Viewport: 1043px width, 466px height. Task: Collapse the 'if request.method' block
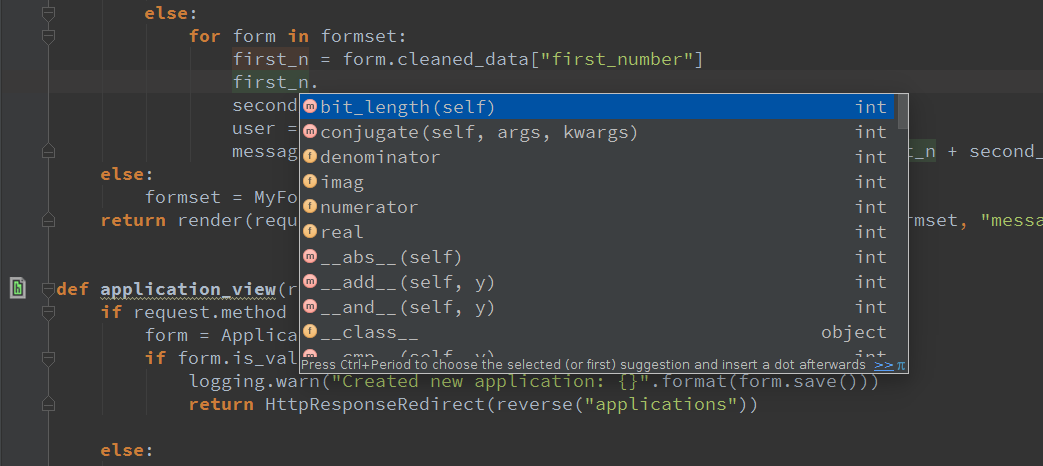point(49,312)
